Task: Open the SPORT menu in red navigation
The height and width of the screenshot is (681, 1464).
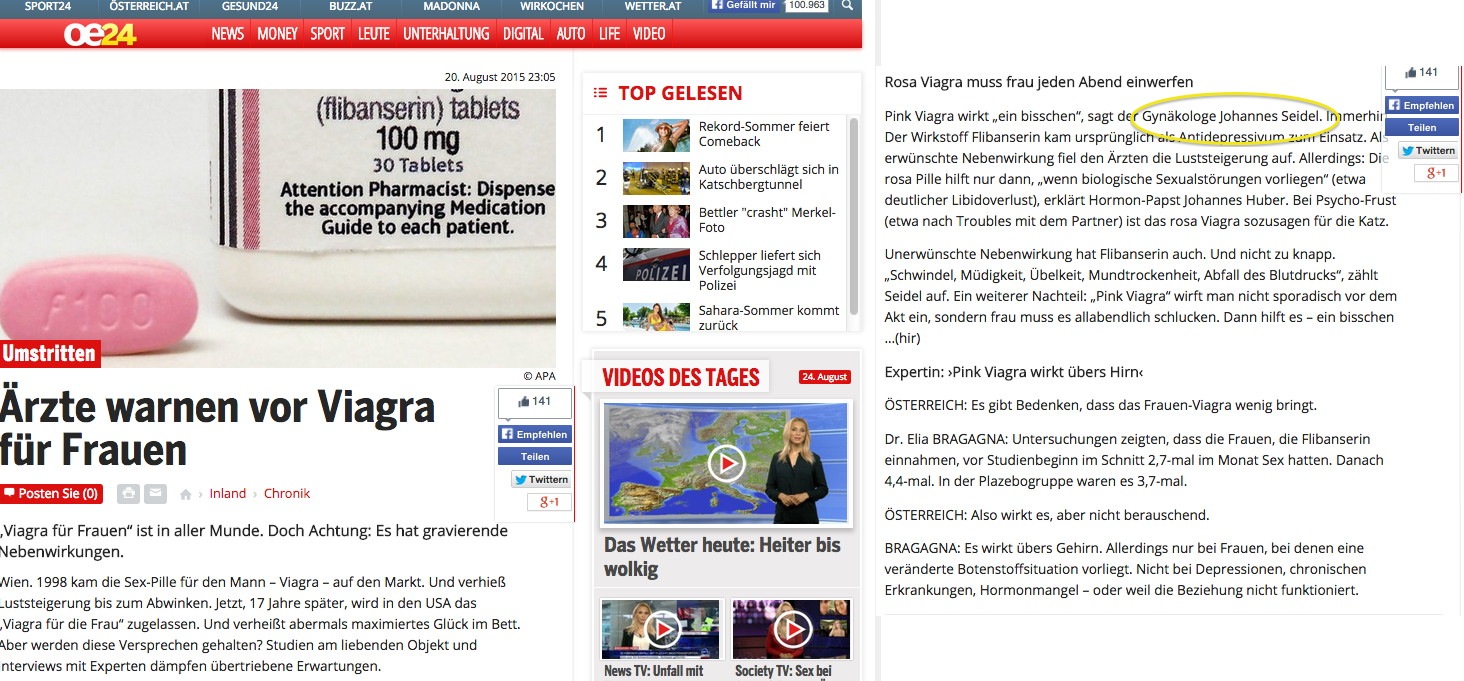Action: (x=327, y=34)
